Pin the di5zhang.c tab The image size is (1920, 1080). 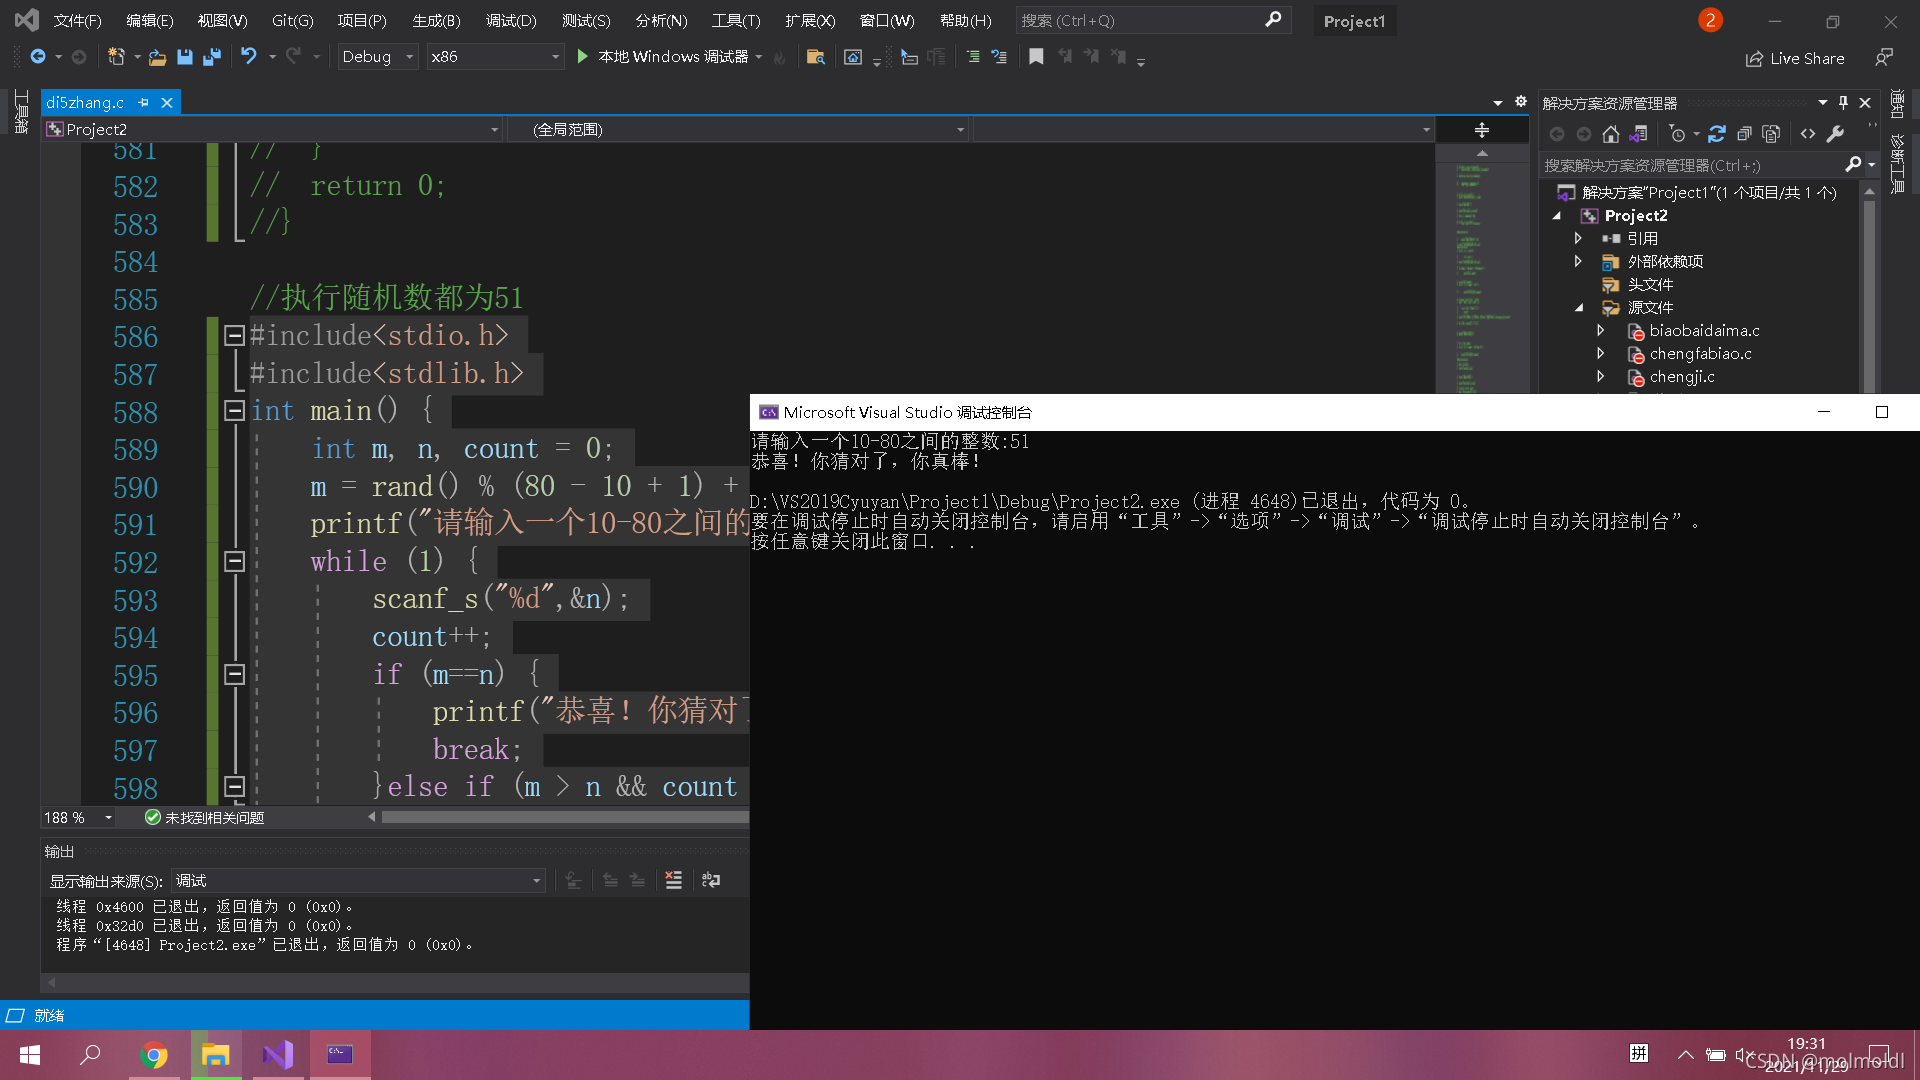coord(144,102)
